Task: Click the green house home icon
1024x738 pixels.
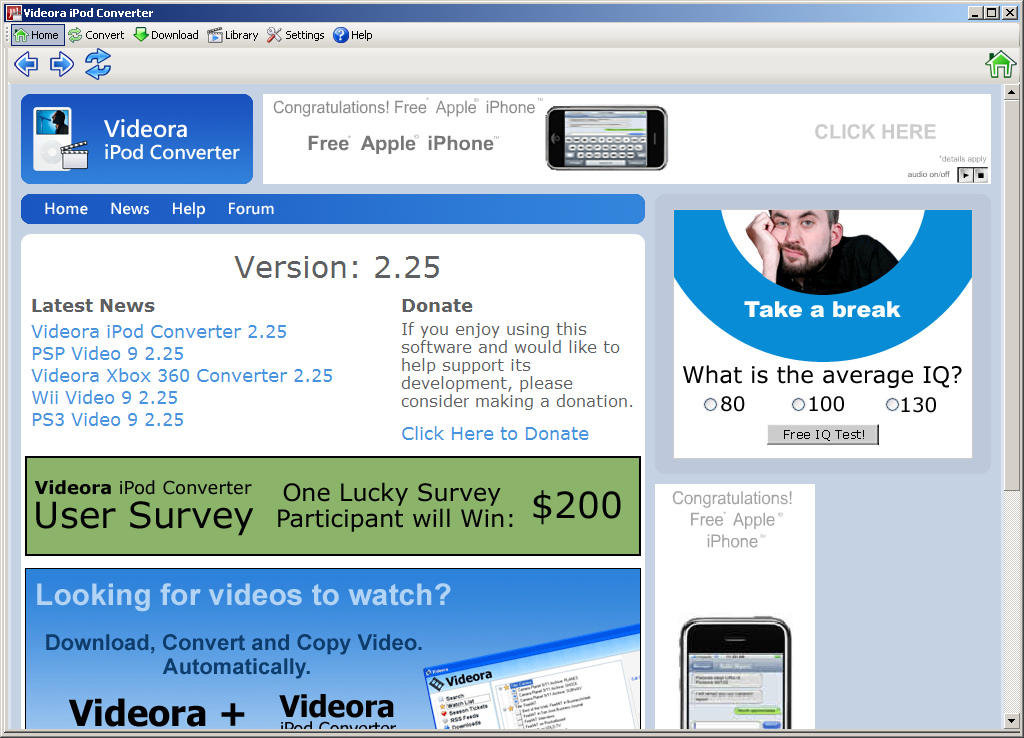Action: pyautogui.click(x=1000, y=64)
